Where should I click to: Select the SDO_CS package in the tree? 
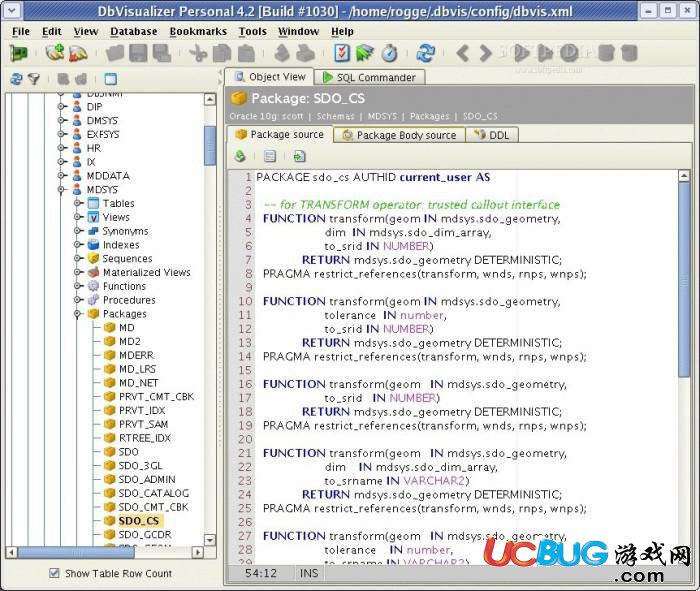(138, 521)
